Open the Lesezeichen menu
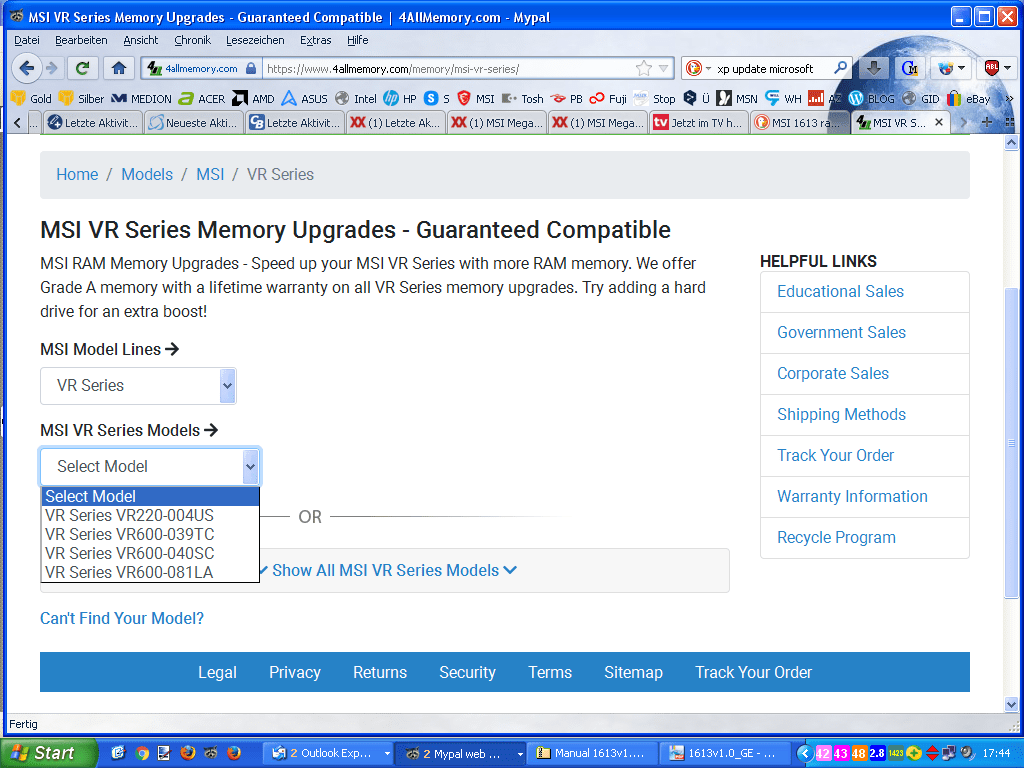The image size is (1024, 768). (x=255, y=40)
